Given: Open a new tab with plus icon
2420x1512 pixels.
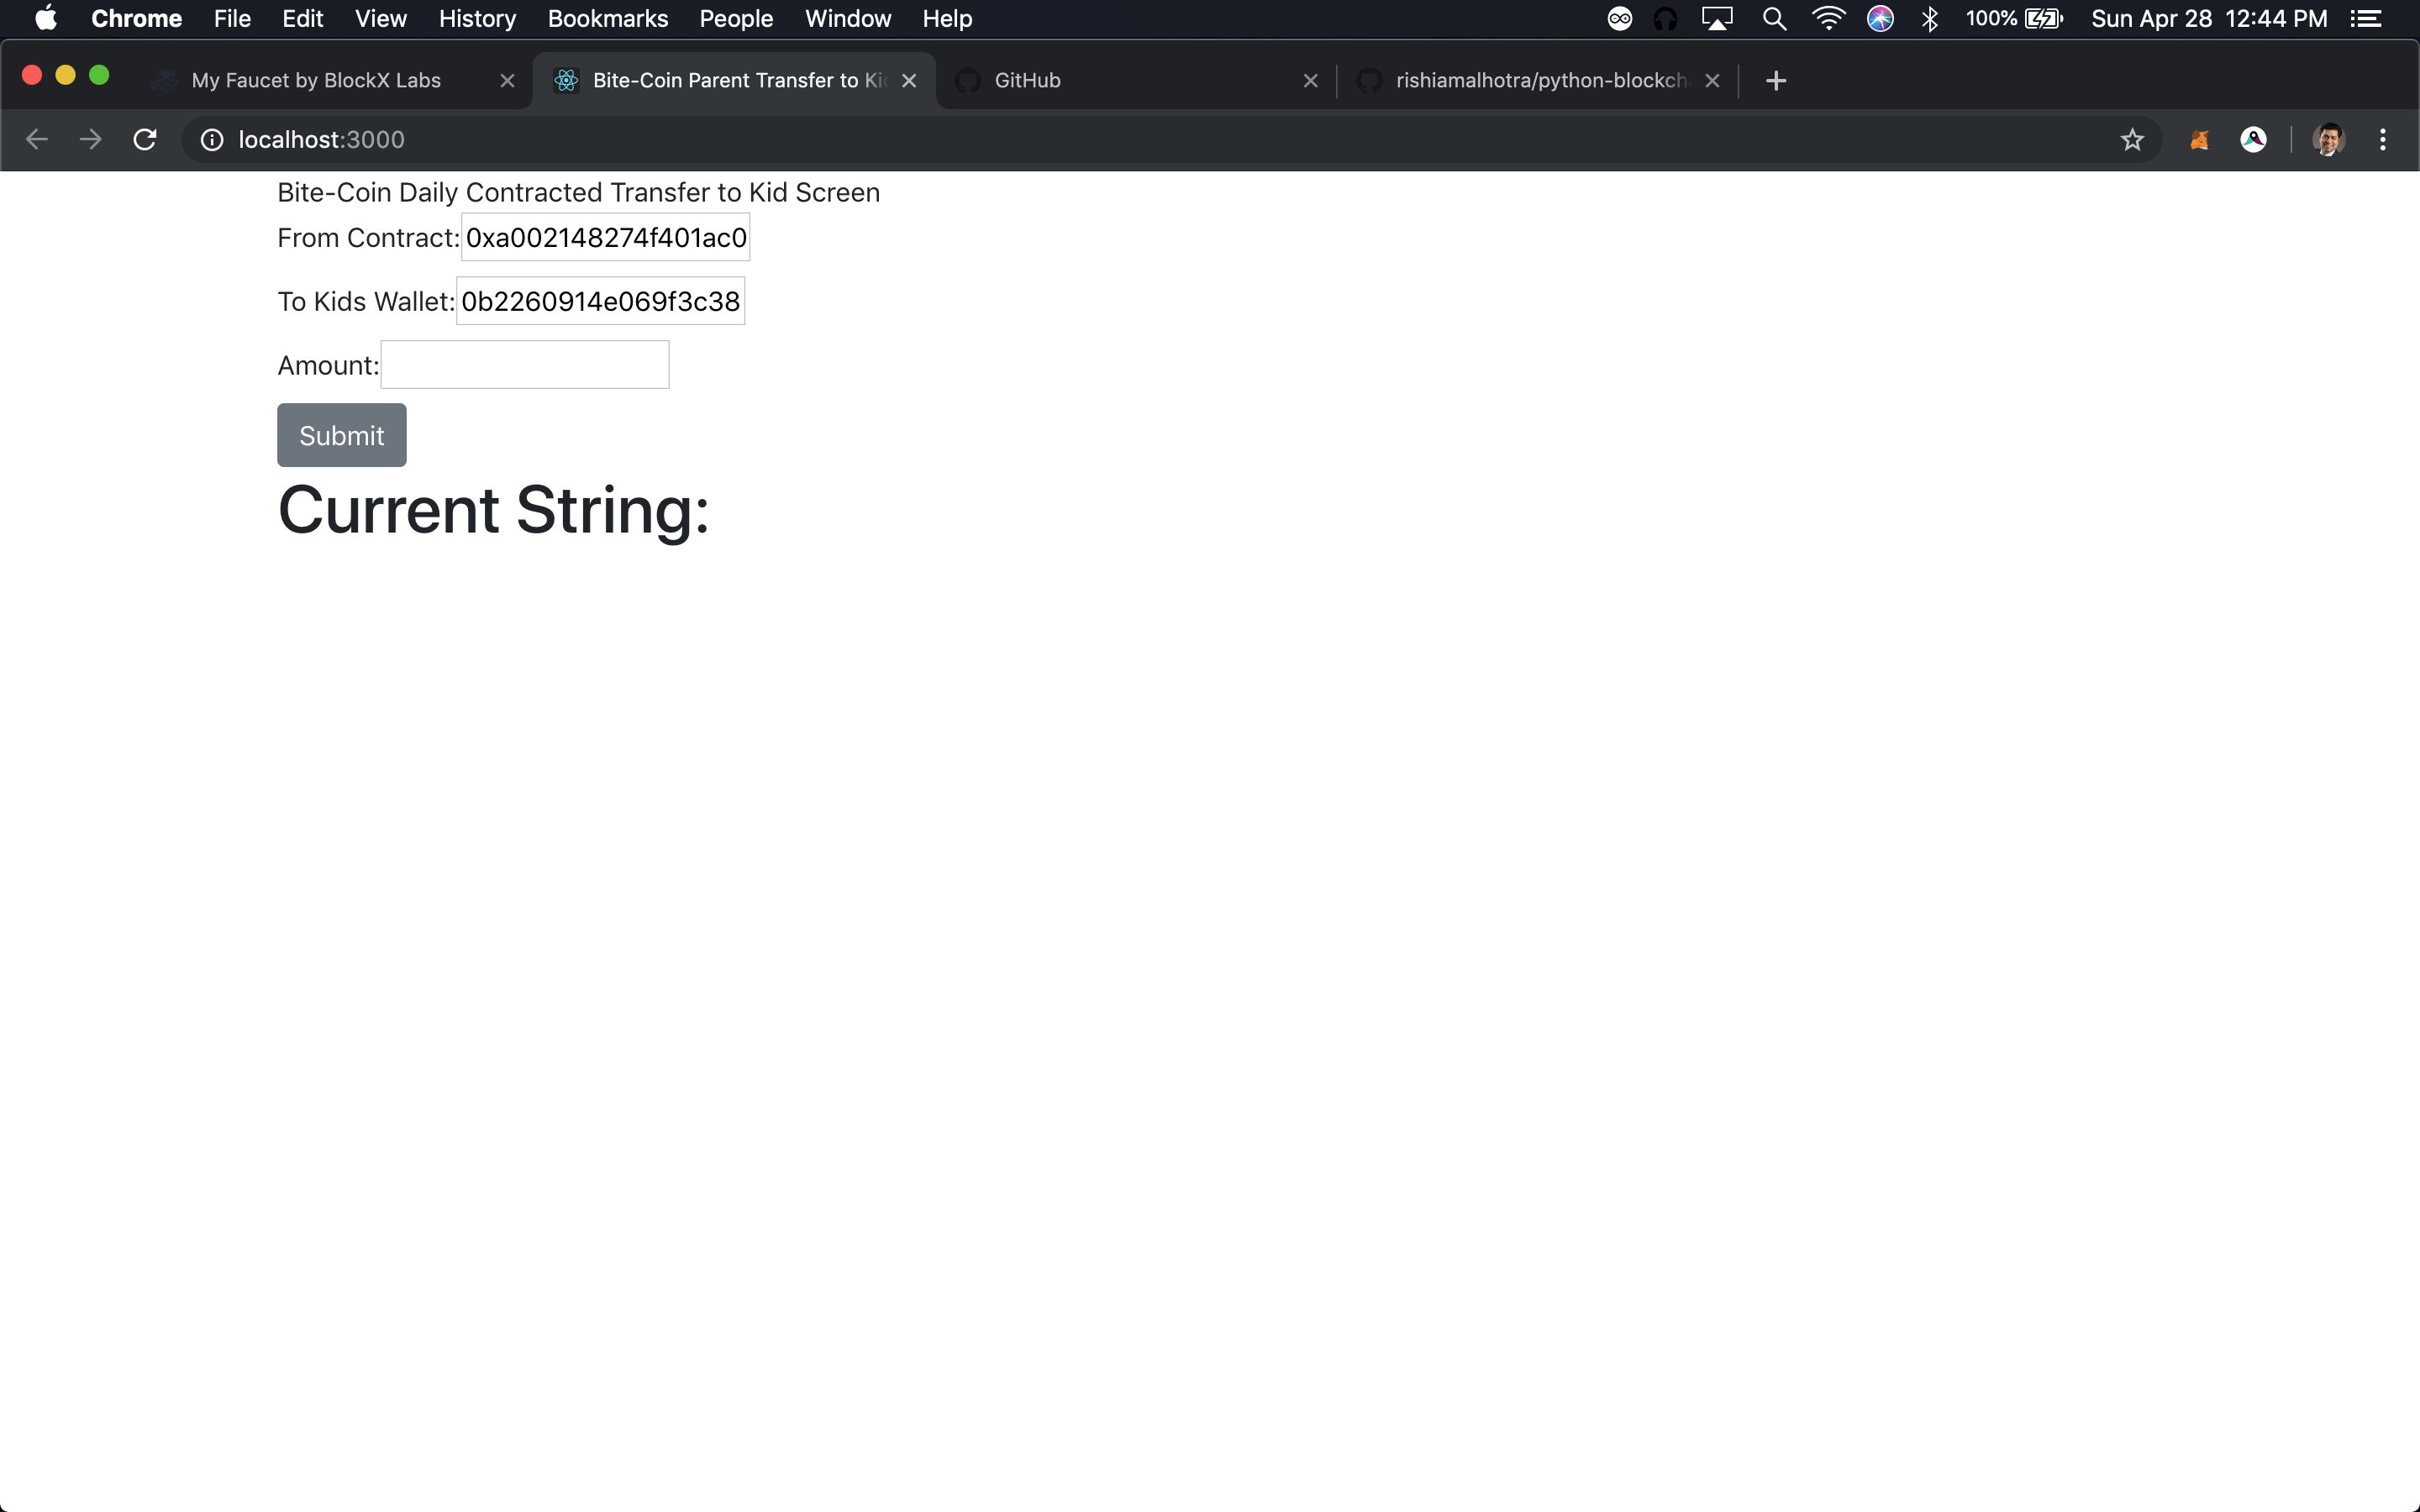Looking at the screenshot, I should coord(1776,81).
